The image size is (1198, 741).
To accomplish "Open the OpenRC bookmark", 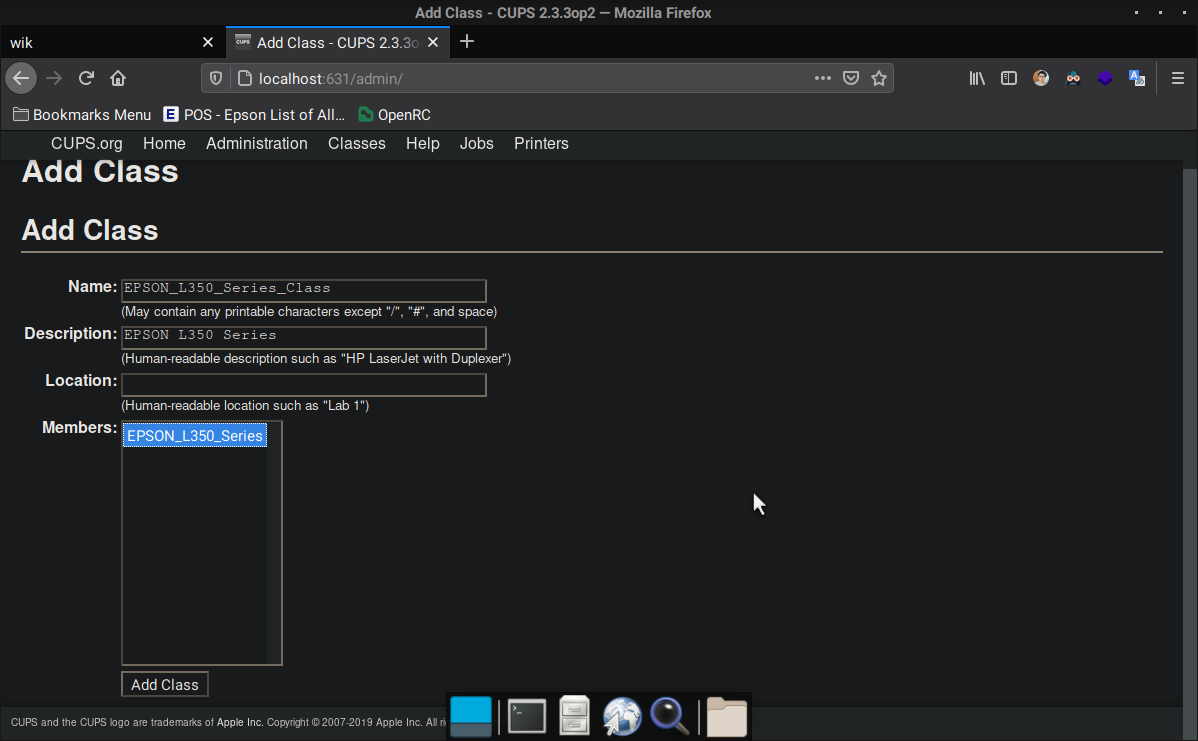I will pos(395,115).
